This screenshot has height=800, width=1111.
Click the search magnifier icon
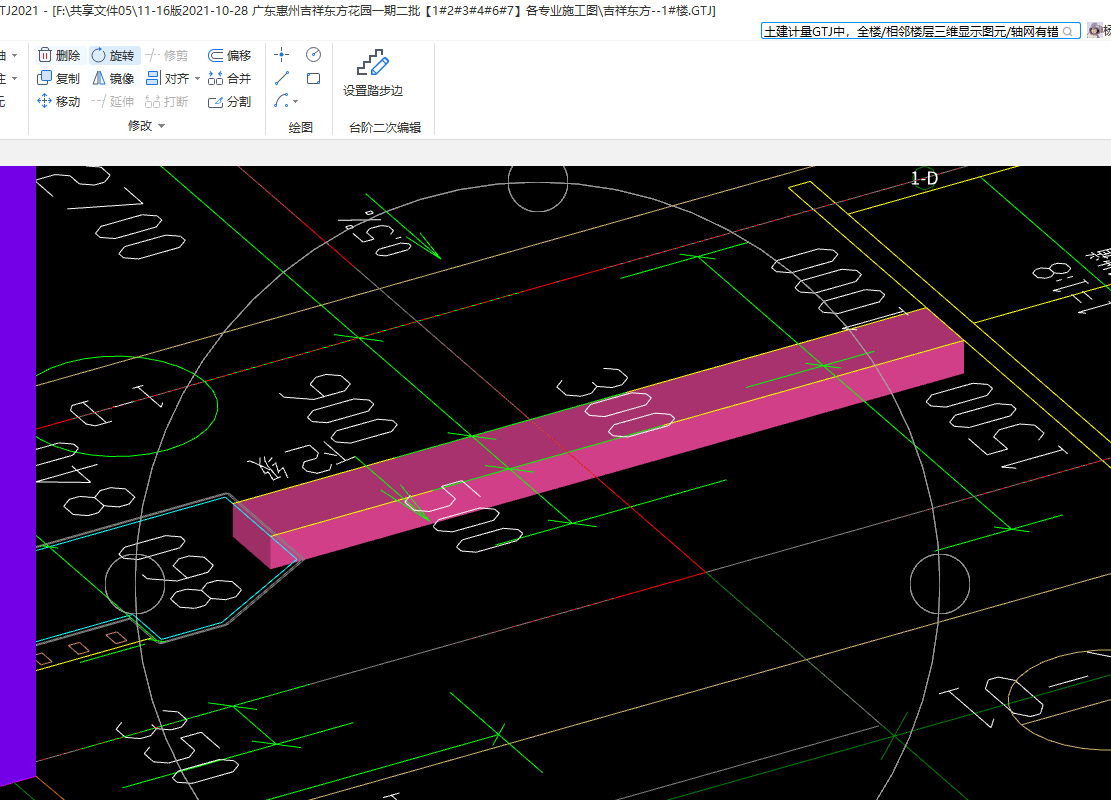pyautogui.click(x=1068, y=31)
